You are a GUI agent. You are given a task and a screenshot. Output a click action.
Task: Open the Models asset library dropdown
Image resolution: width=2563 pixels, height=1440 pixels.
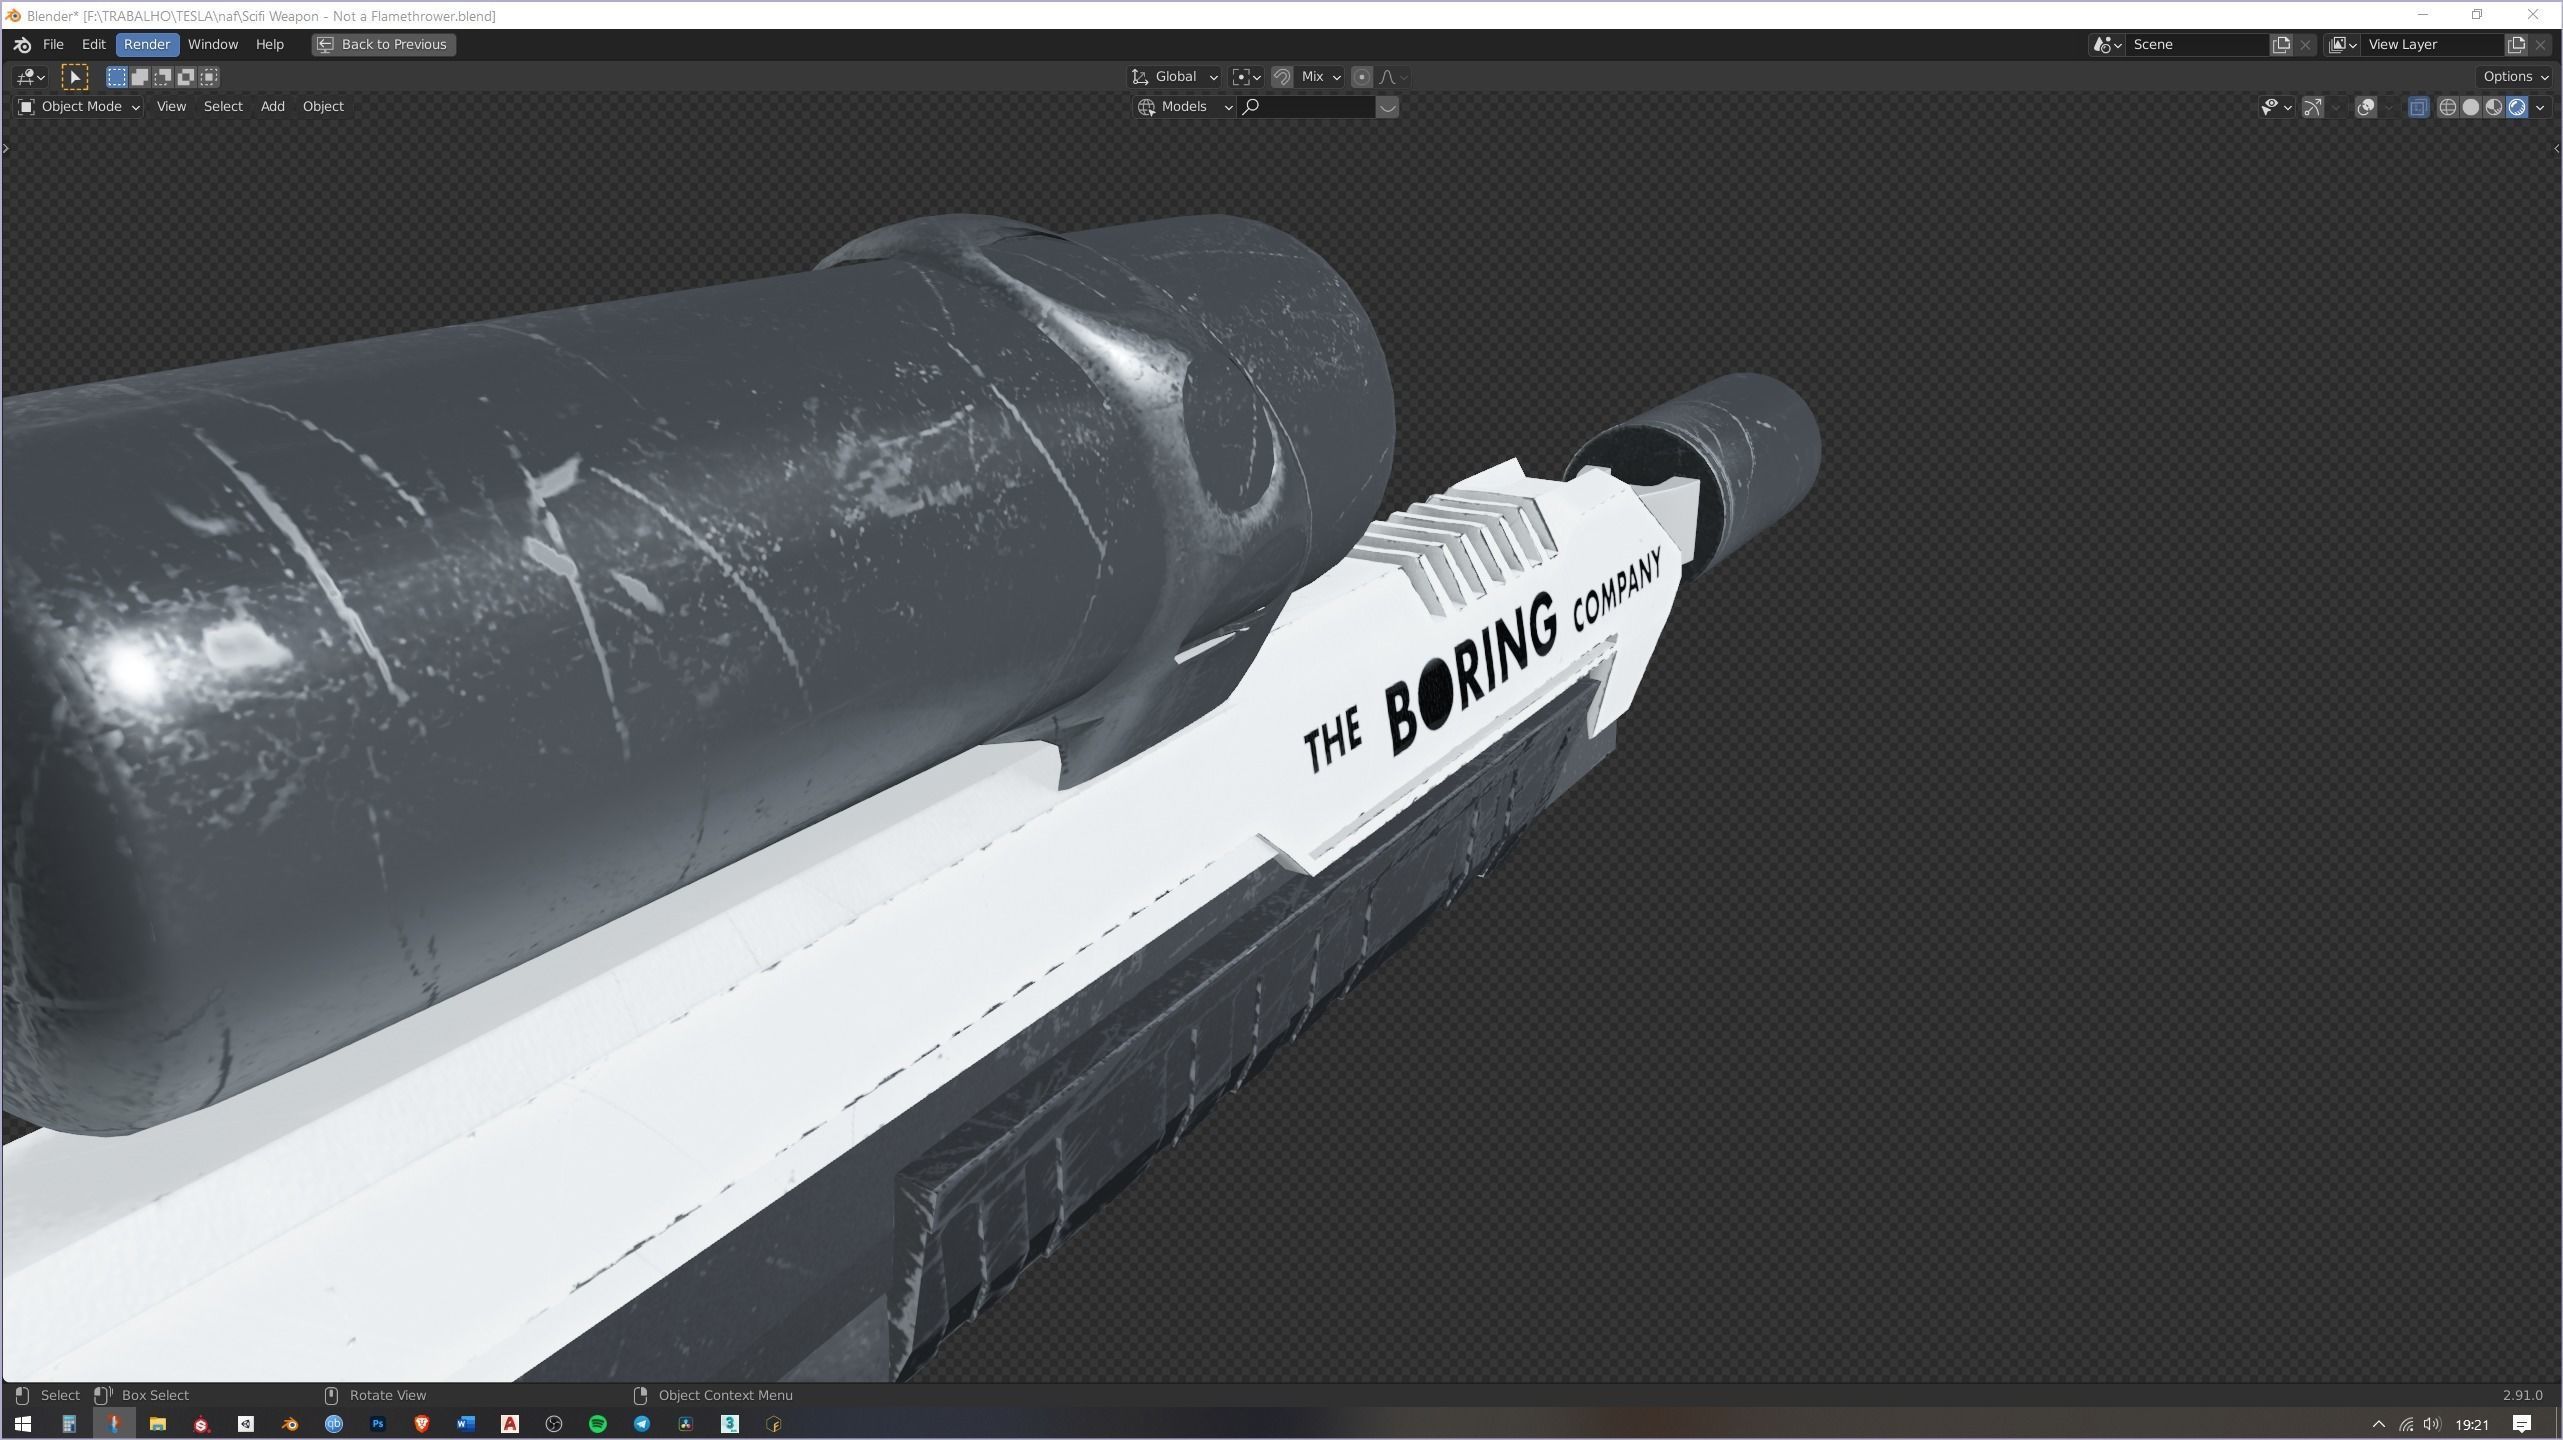point(1185,107)
